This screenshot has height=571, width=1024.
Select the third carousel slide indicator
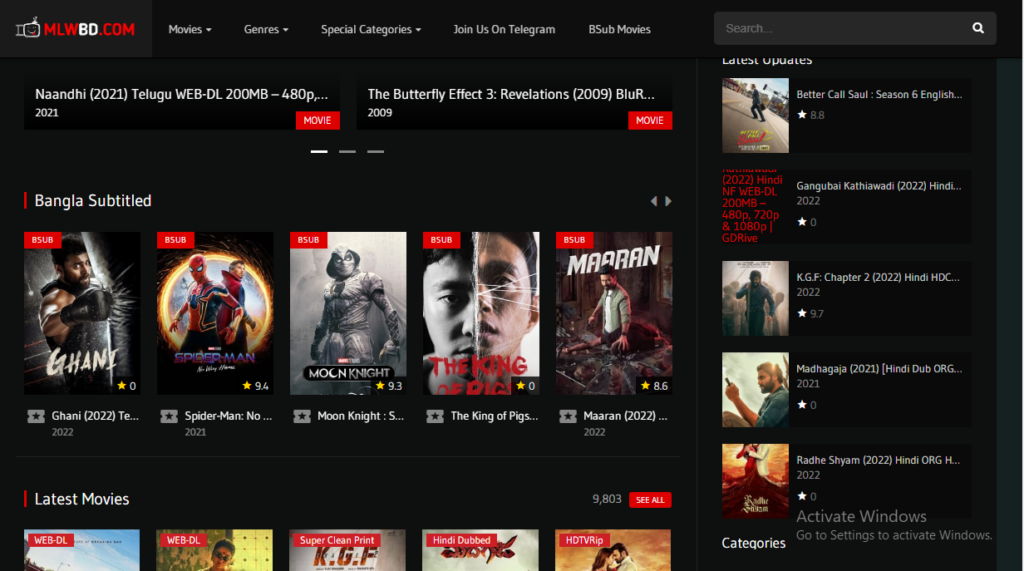click(x=376, y=151)
